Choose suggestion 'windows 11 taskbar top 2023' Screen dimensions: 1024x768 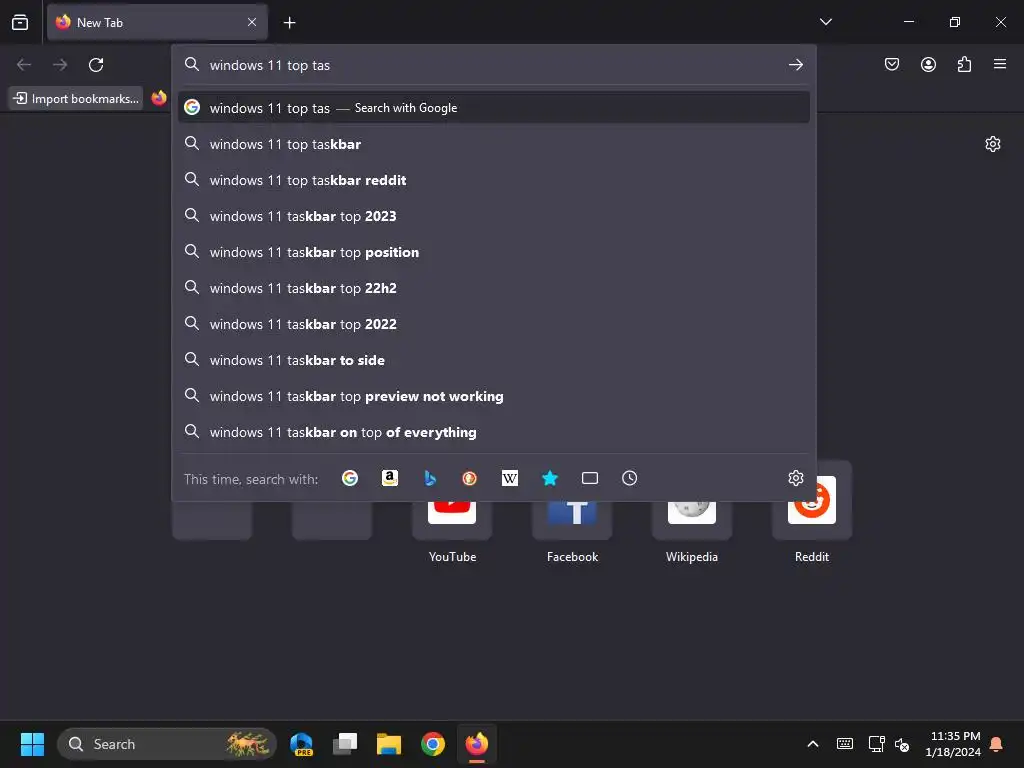[x=494, y=216]
